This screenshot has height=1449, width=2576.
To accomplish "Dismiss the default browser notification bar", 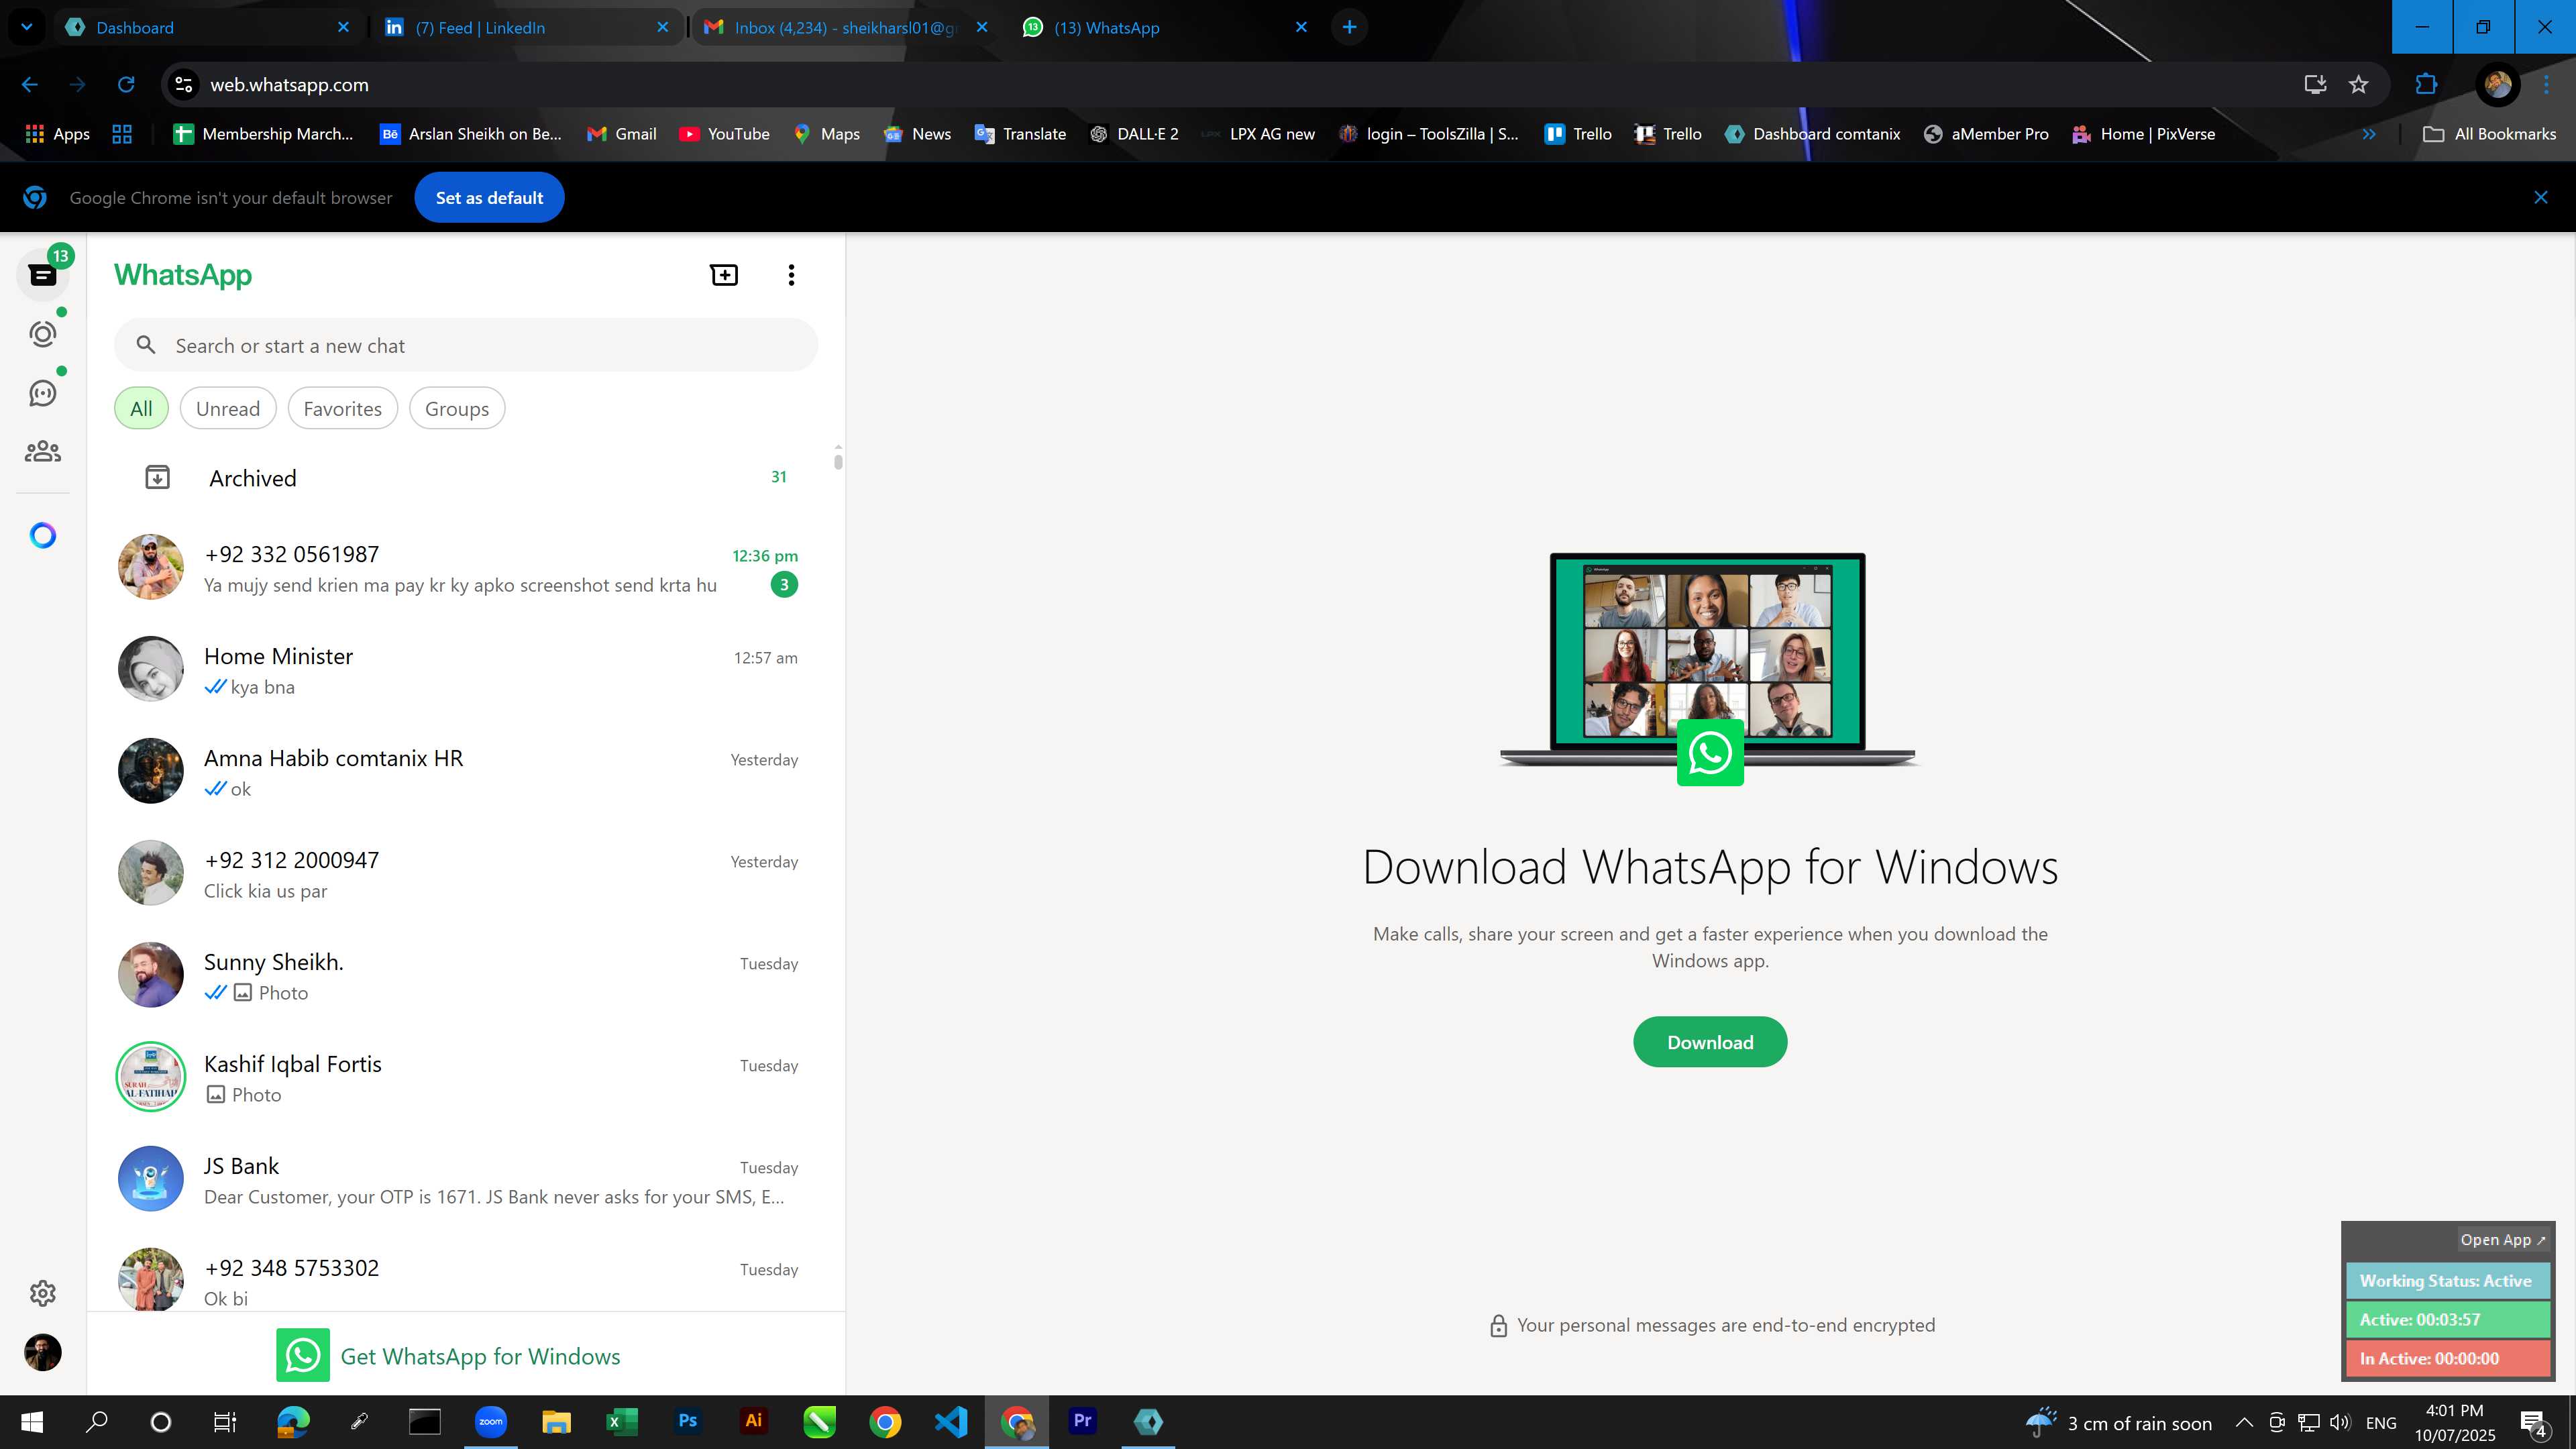I will pyautogui.click(x=2540, y=197).
